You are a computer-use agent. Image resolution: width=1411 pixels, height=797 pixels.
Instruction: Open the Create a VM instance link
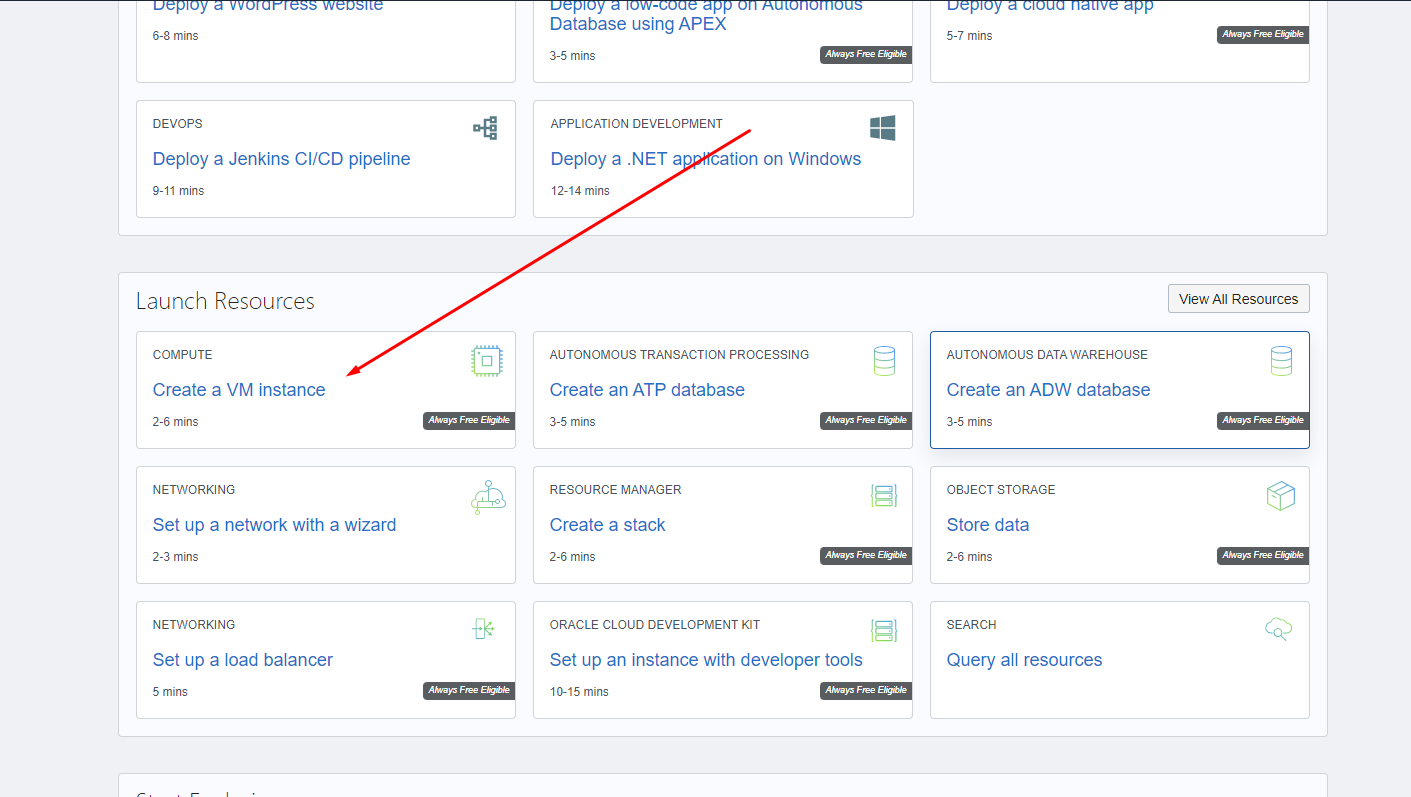tap(239, 390)
